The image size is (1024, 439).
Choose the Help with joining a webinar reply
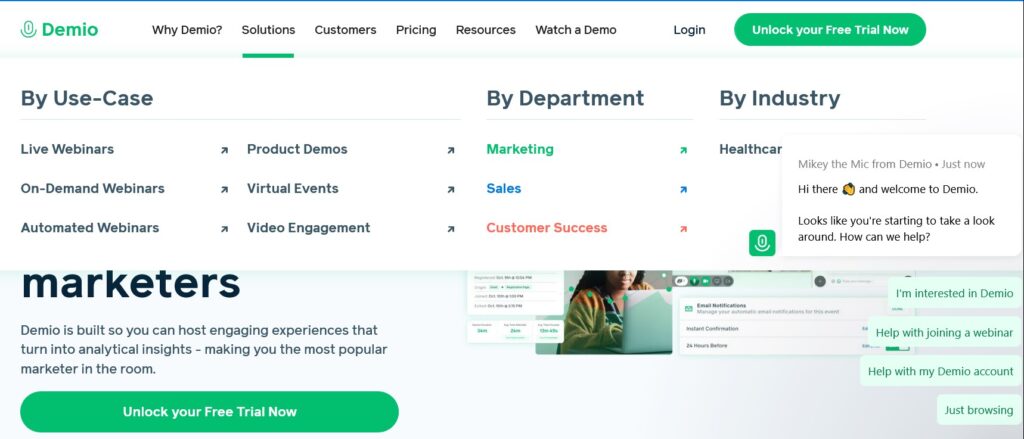[944, 333]
